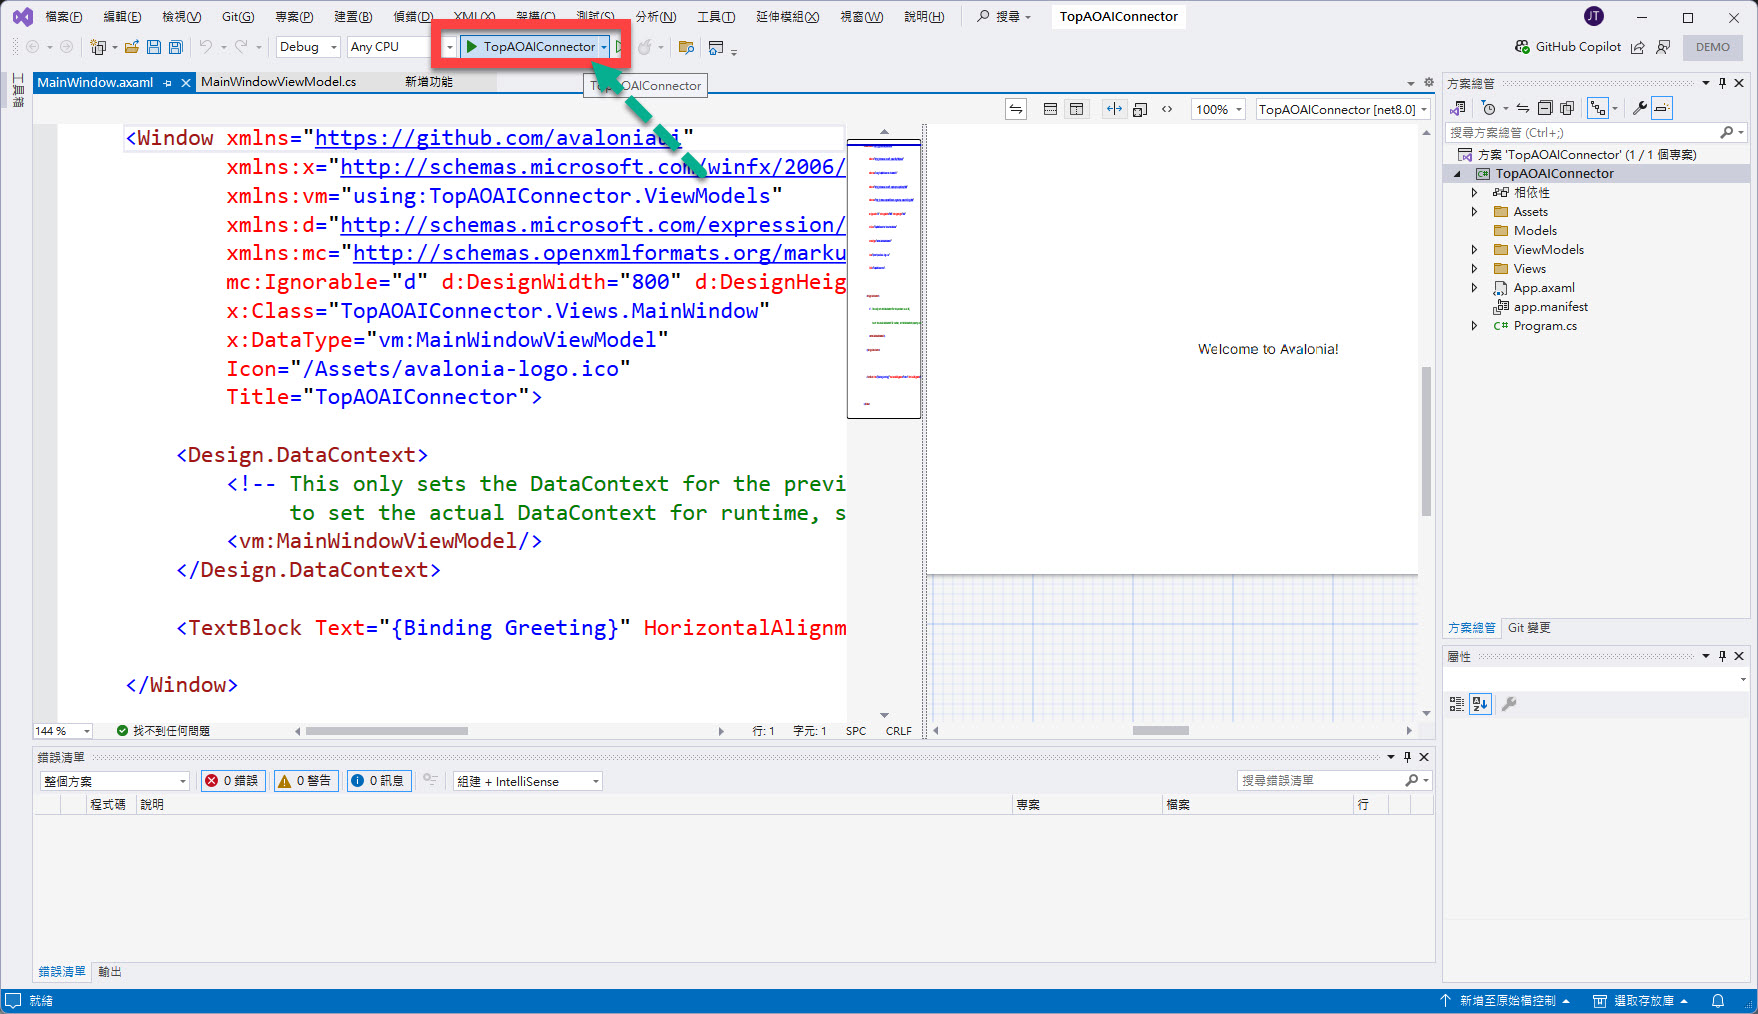
Task: Open the 100% zoom dropdown in designer
Action: pyautogui.click(x=1219, y=109)
